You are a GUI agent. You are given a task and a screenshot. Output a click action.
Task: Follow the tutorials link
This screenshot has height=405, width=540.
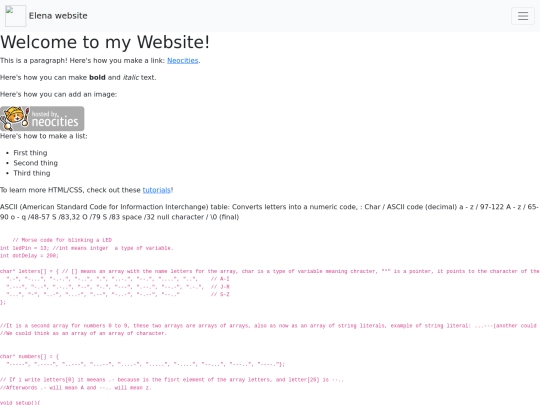coord(157,190)
